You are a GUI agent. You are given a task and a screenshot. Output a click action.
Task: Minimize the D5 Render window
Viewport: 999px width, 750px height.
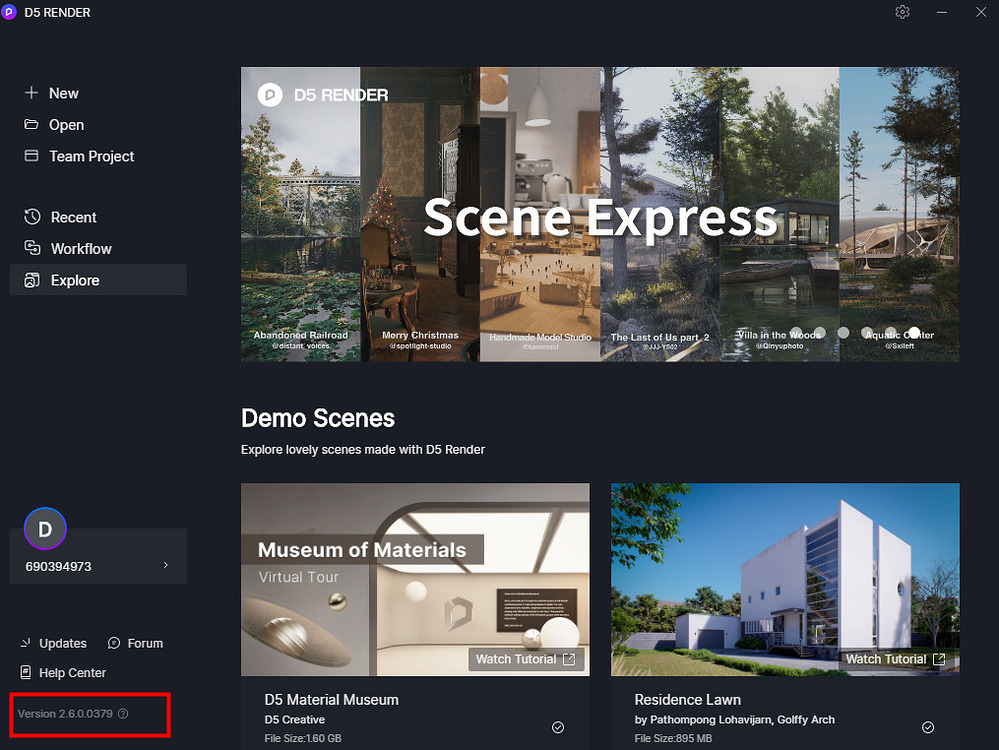[x=942, y=12]
